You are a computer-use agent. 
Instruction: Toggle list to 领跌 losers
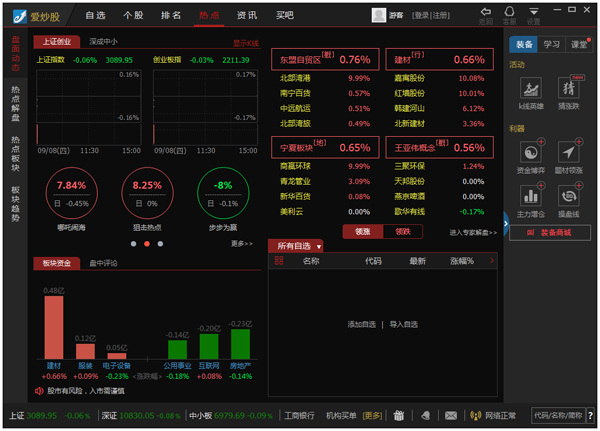tap(403, 232)
